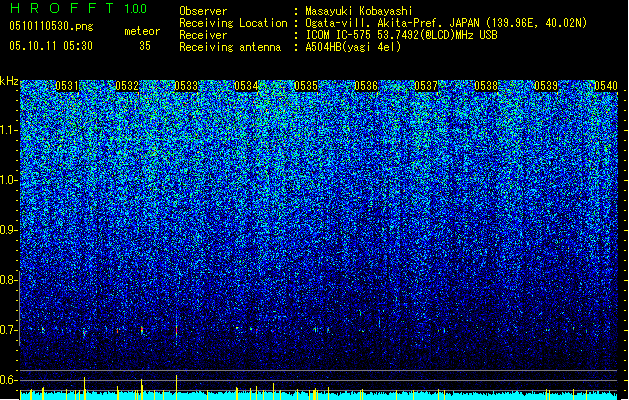This screenshot has height=400, width=629.
Task: Click the 0533 time marker
Action: [186, 86]
